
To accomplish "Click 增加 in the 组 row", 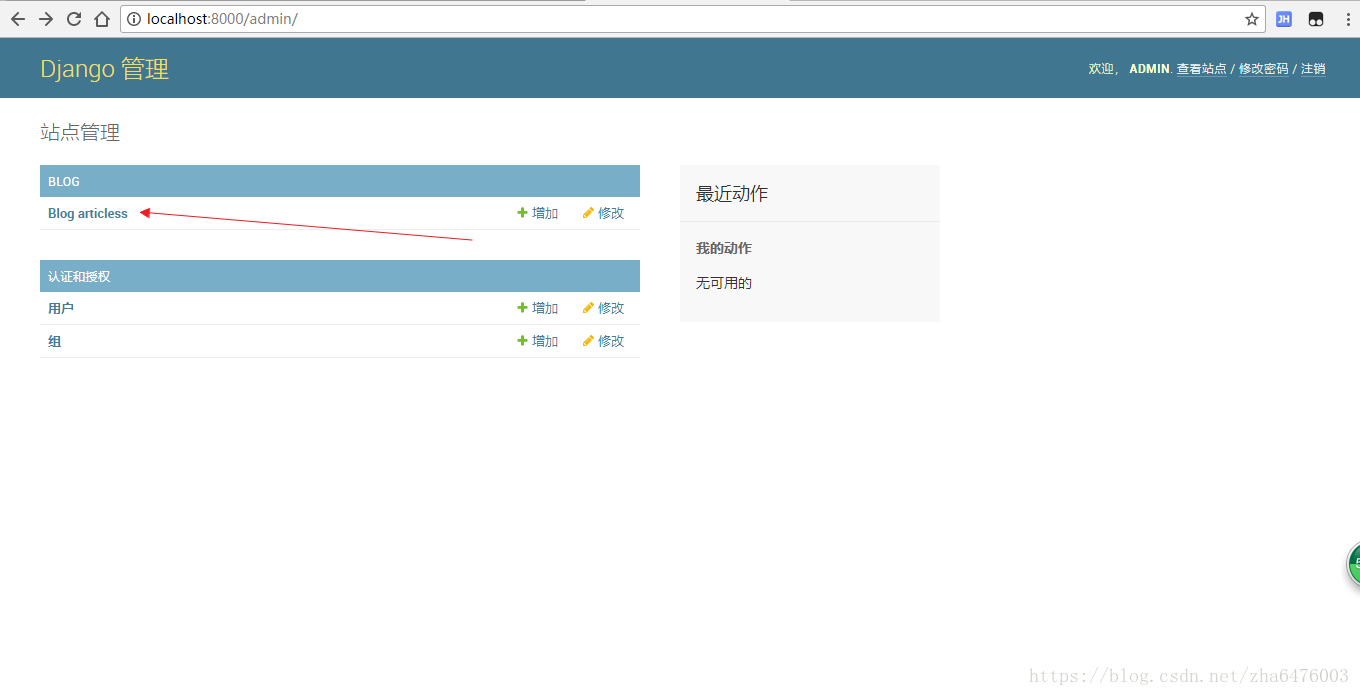I will (x=538, y=341).
